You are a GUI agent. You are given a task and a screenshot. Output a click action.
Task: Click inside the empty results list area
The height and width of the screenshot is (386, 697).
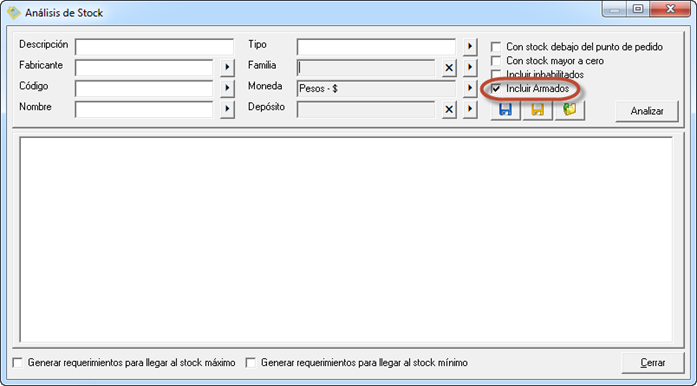tap(346, 240)
